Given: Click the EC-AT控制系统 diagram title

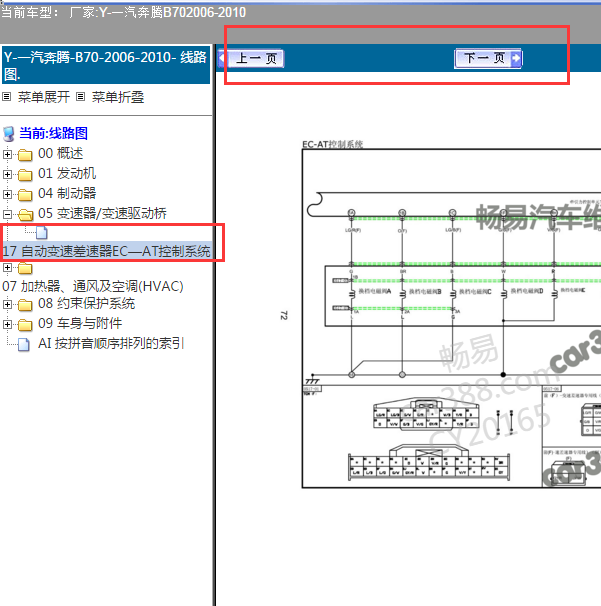Looking at the screenshot, I should (x=332, y=145).
